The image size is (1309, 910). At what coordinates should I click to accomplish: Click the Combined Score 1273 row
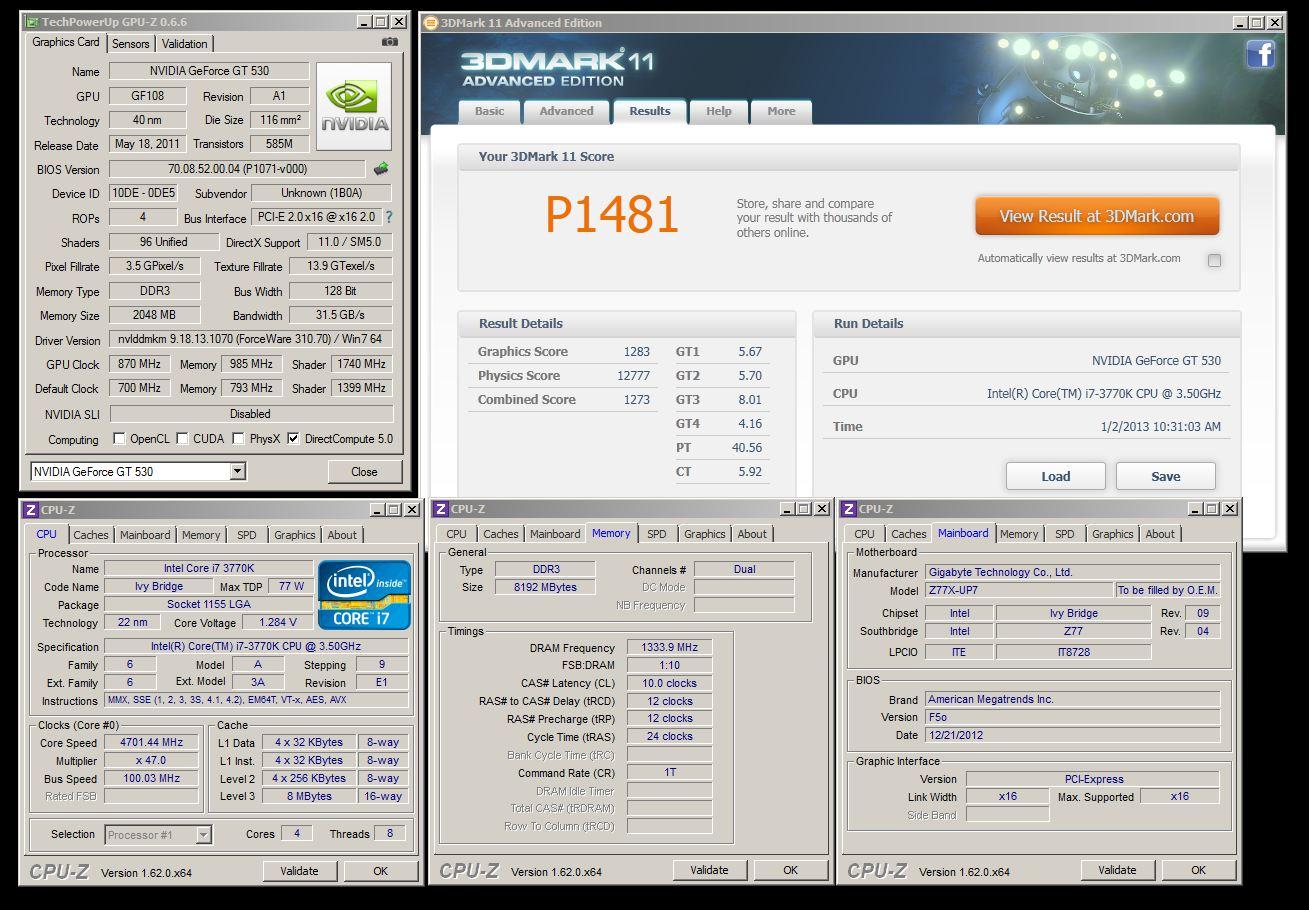(x=564, y=400)
